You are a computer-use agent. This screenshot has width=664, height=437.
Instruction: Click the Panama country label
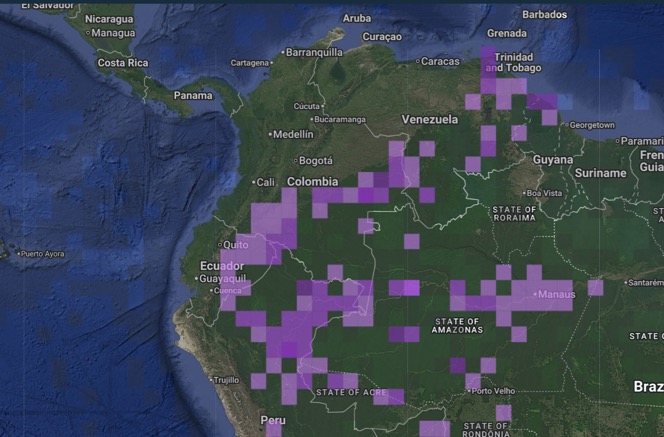[193, 95]
